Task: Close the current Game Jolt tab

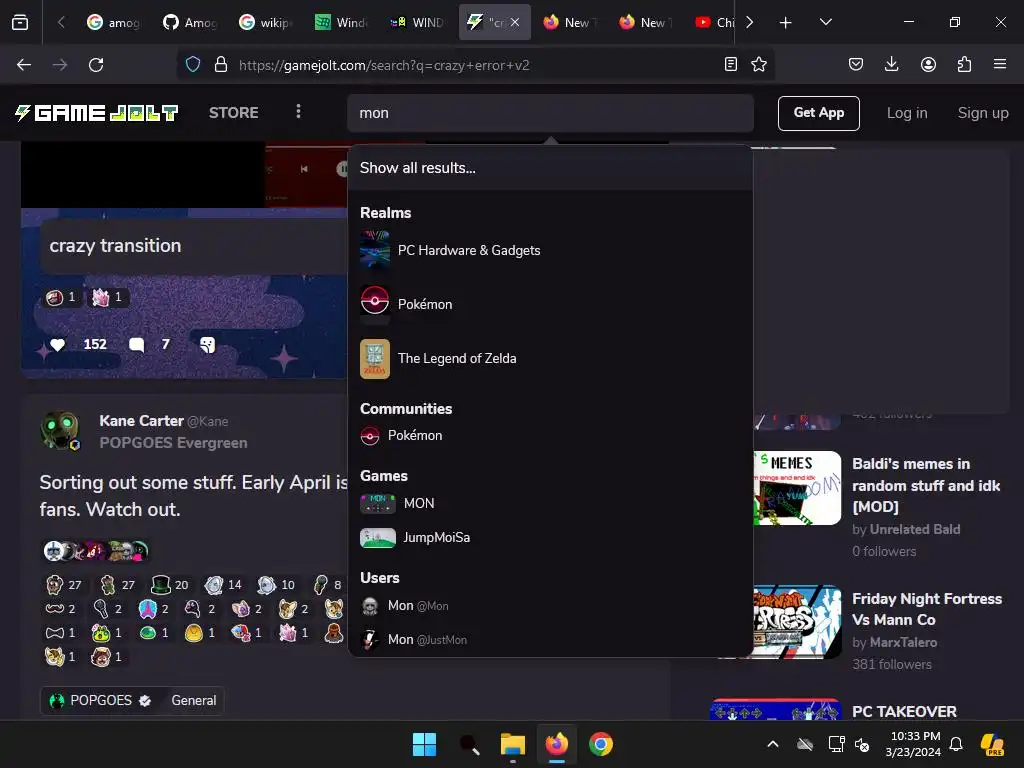Action: pos(515,22)
